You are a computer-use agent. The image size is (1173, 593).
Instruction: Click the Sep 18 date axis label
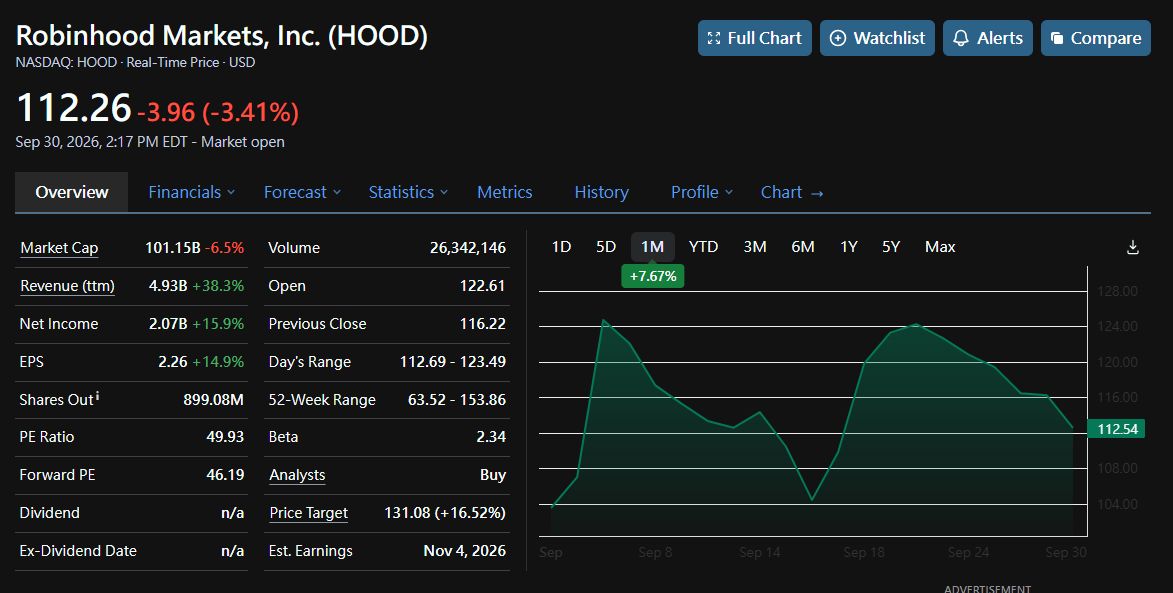[864, 553]
